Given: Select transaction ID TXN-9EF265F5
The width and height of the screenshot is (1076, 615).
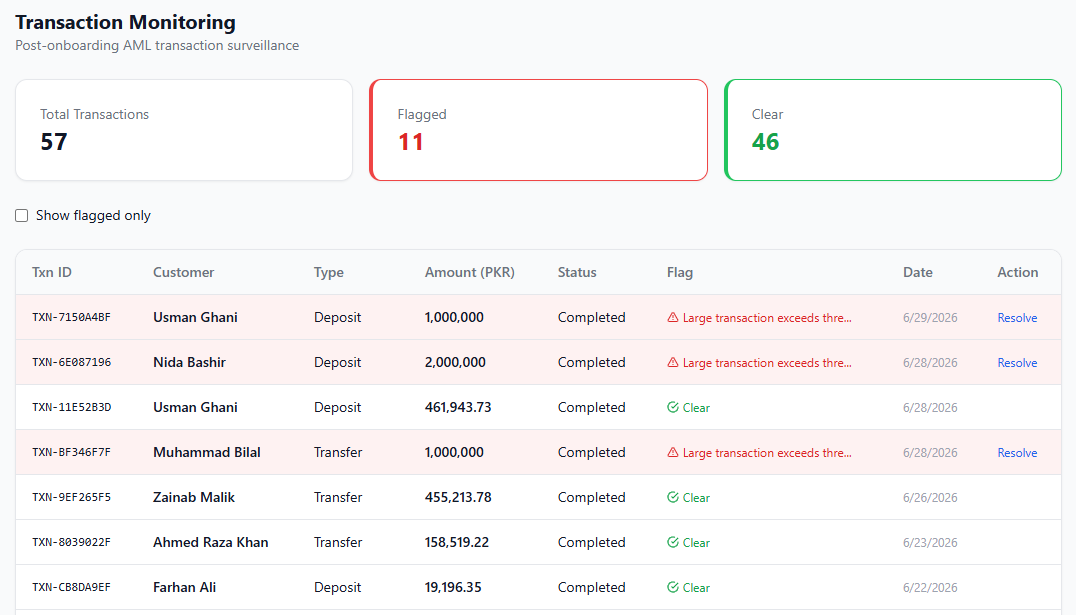Looking at the screenshot, I should [x=71, y=497].
